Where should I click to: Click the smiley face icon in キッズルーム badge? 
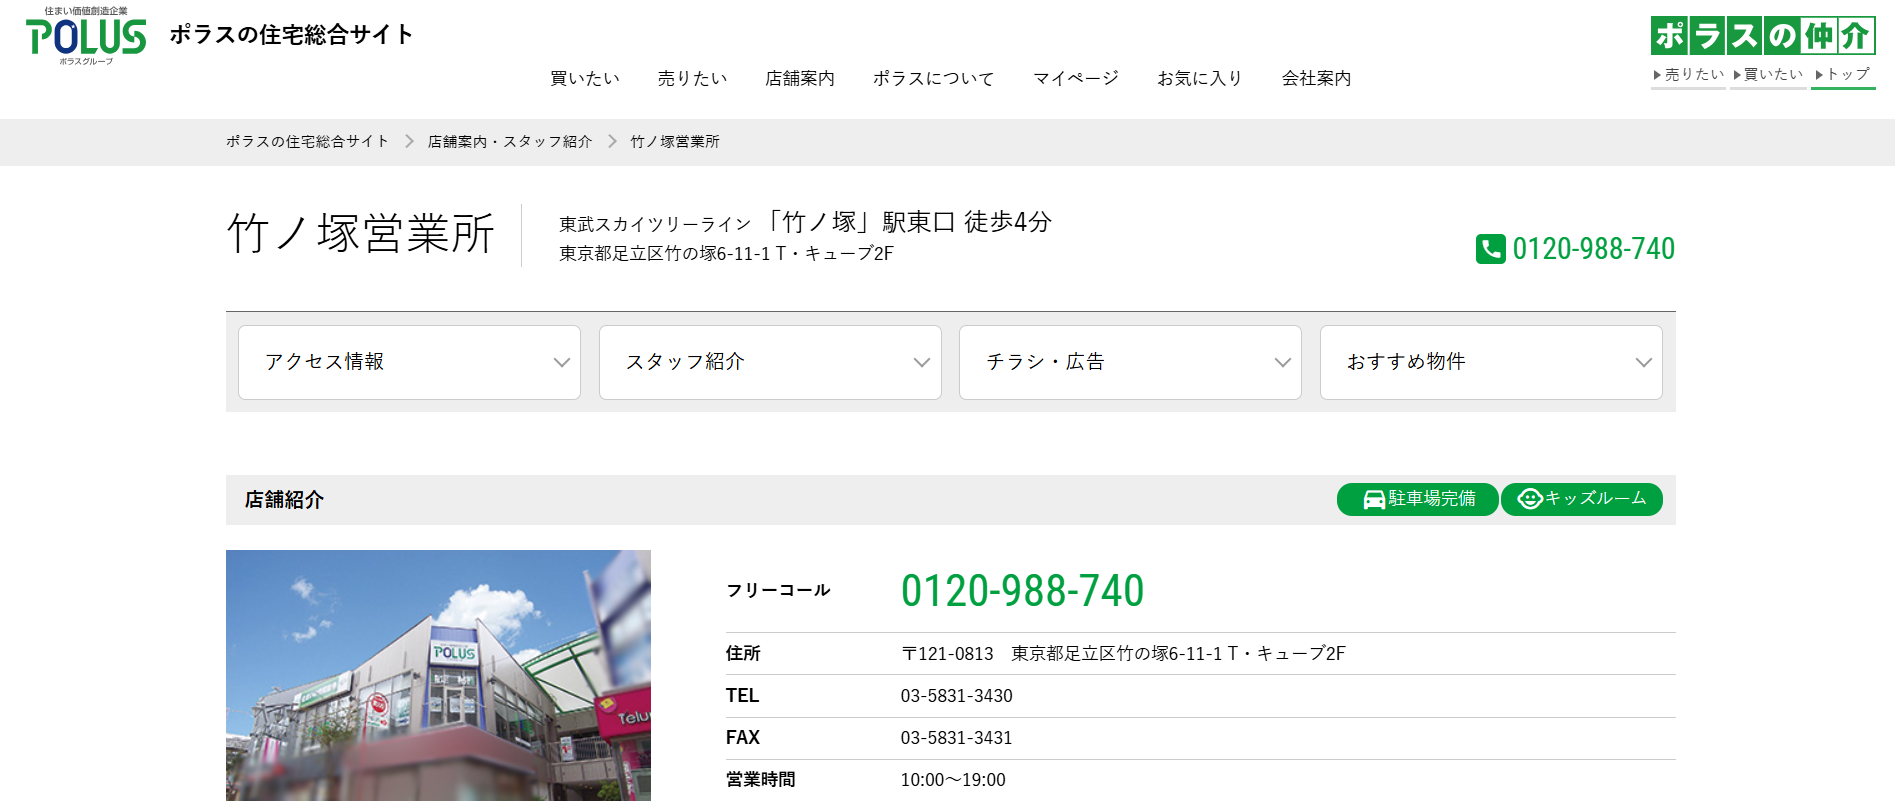point(1530,499)
